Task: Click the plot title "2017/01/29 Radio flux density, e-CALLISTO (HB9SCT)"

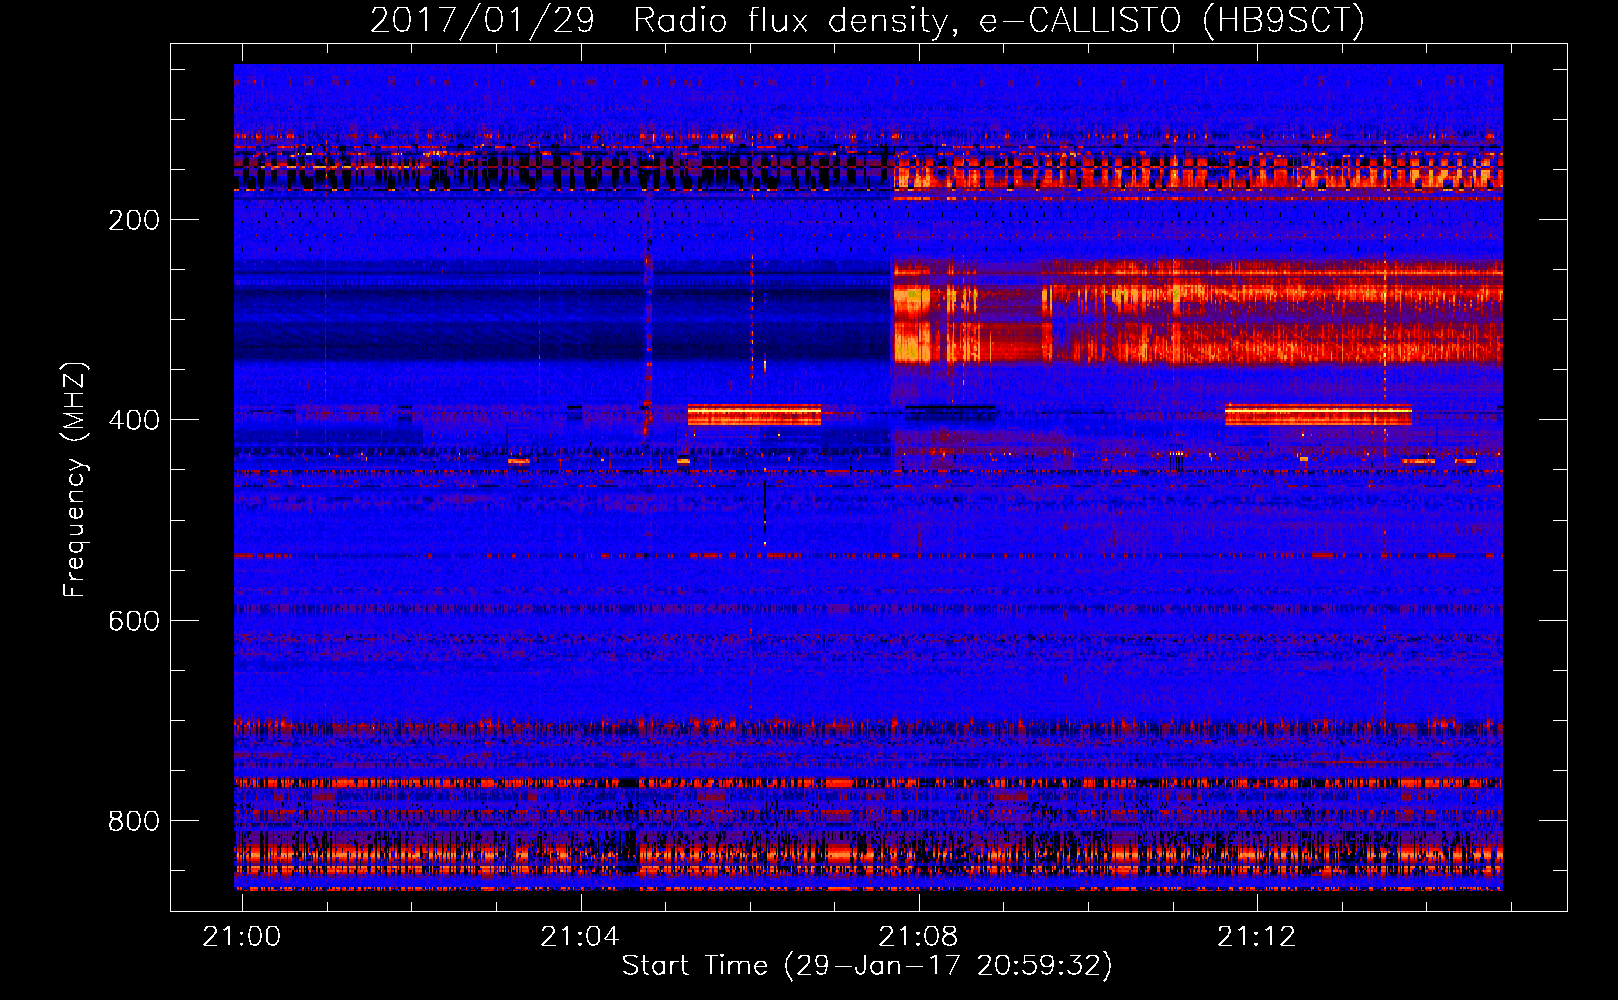Action: point(867,20)
